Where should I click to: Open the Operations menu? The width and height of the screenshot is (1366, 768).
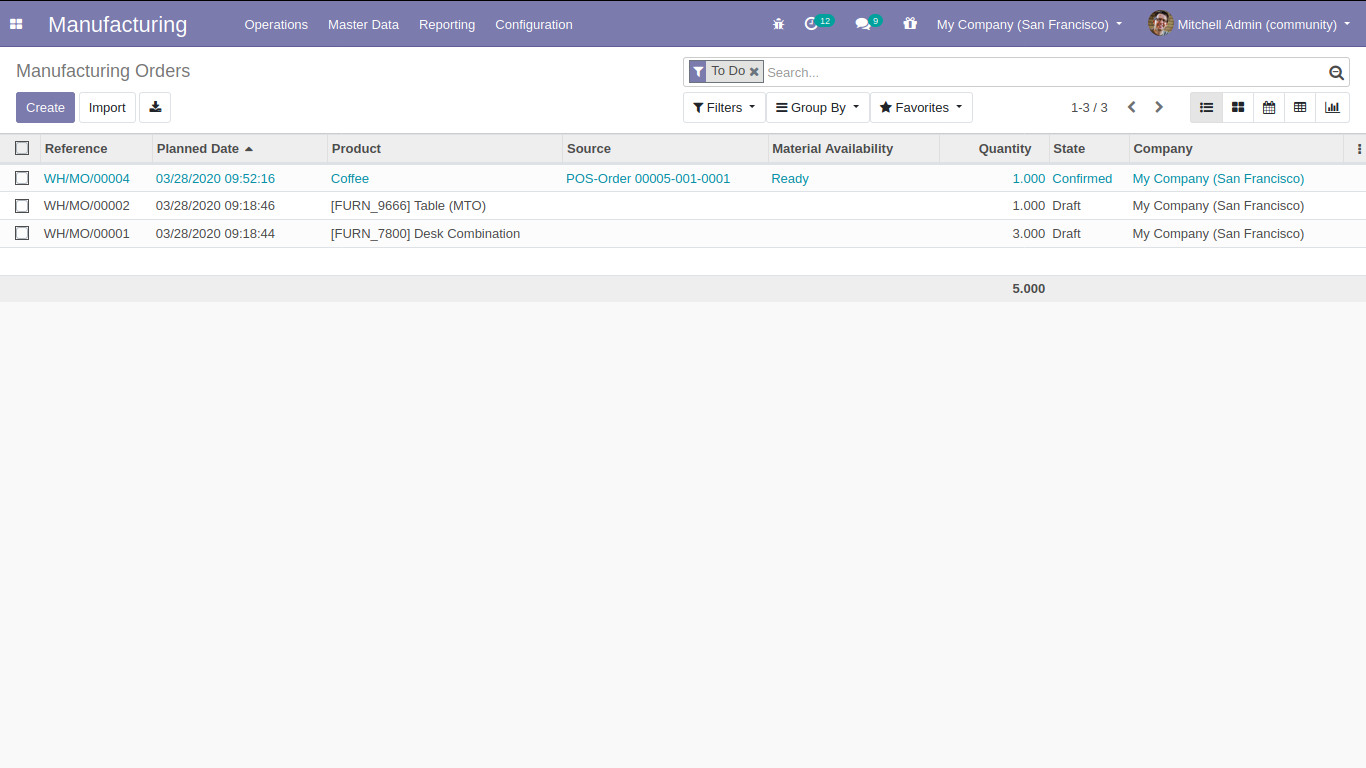[276, 24]
